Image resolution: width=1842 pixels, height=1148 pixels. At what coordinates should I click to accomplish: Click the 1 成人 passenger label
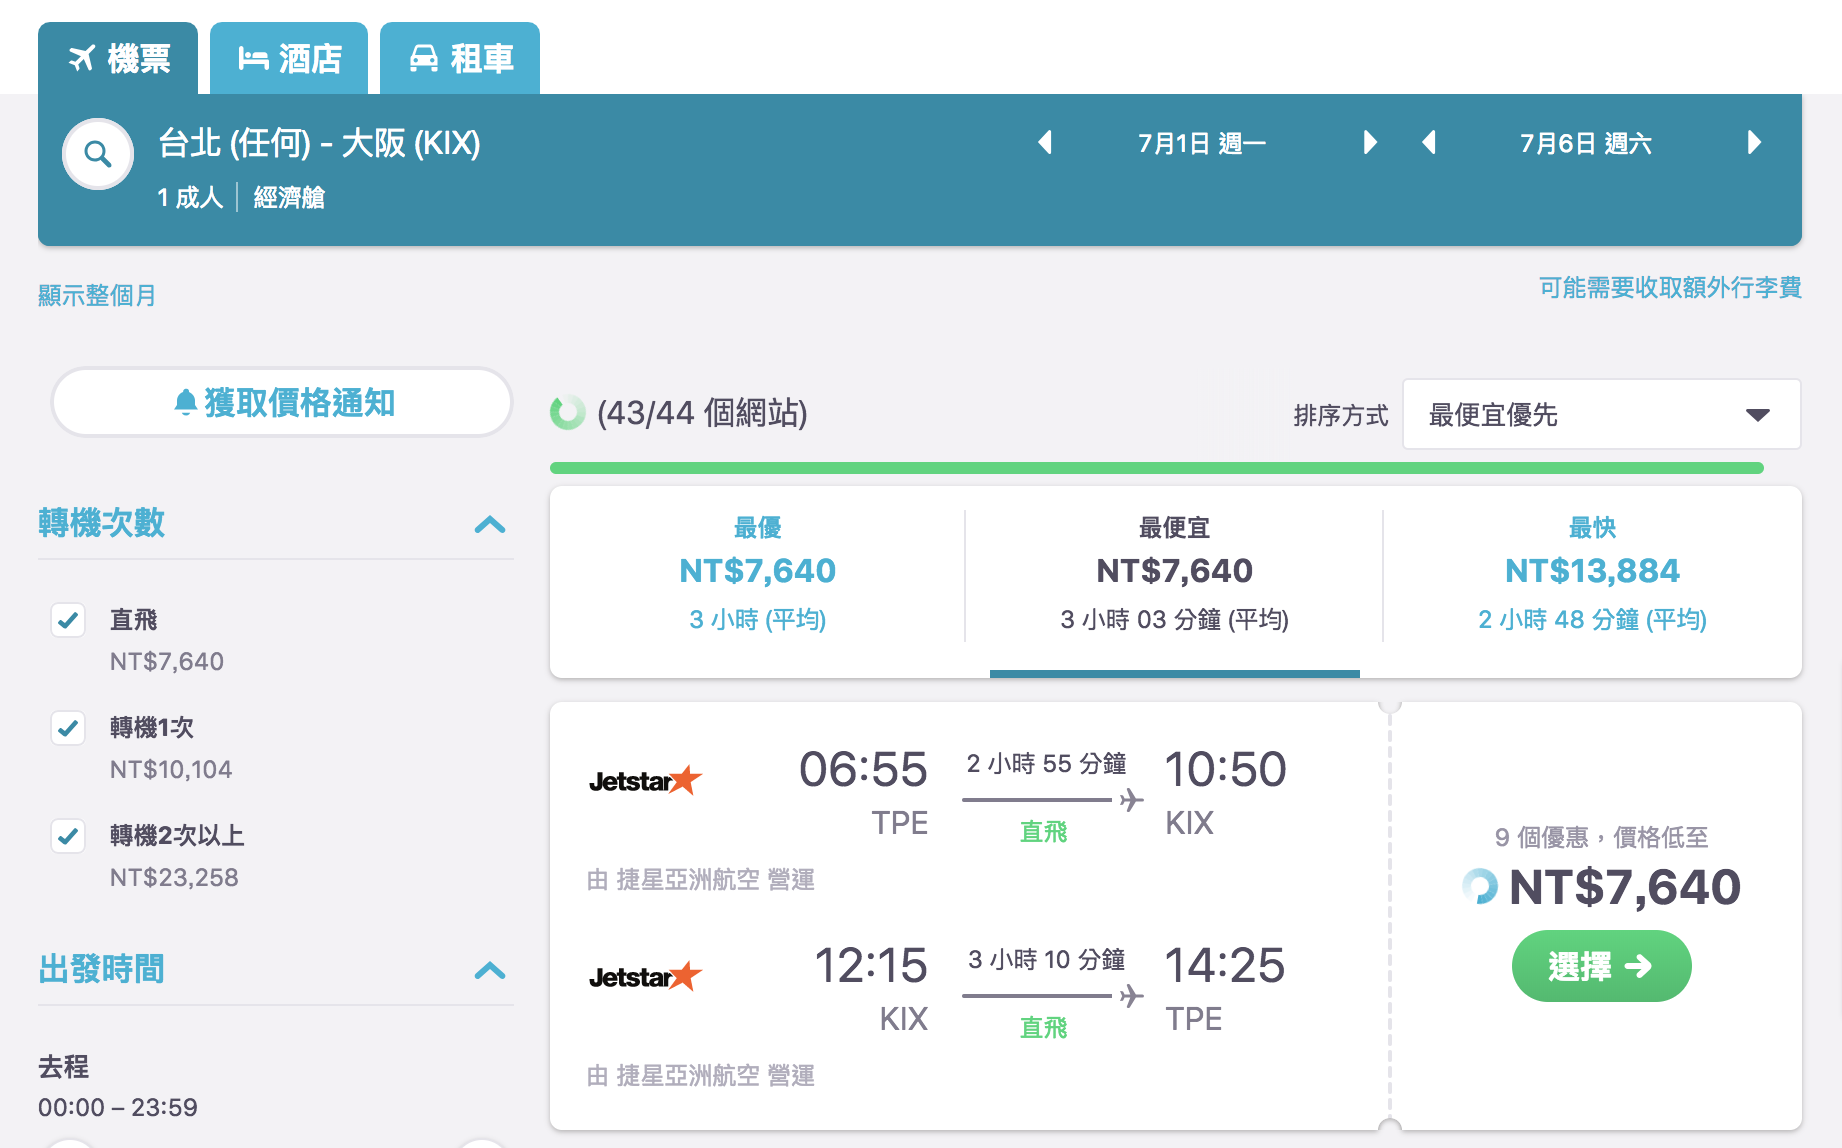coord(190,198)
